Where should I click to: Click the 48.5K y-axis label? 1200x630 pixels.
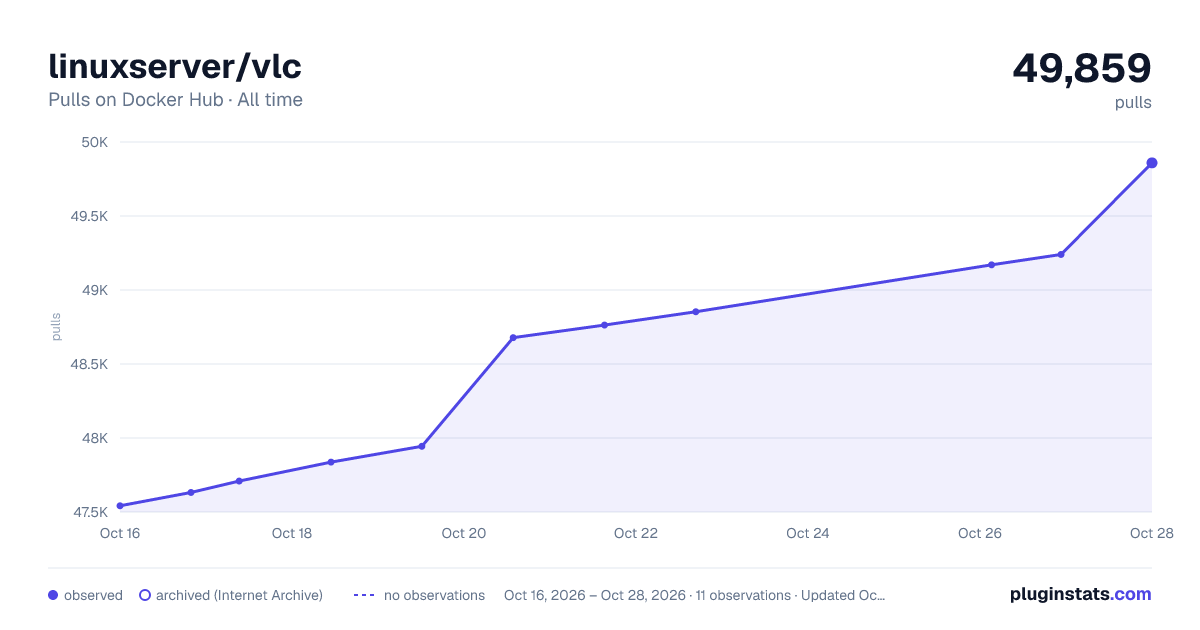coord(88,364)
